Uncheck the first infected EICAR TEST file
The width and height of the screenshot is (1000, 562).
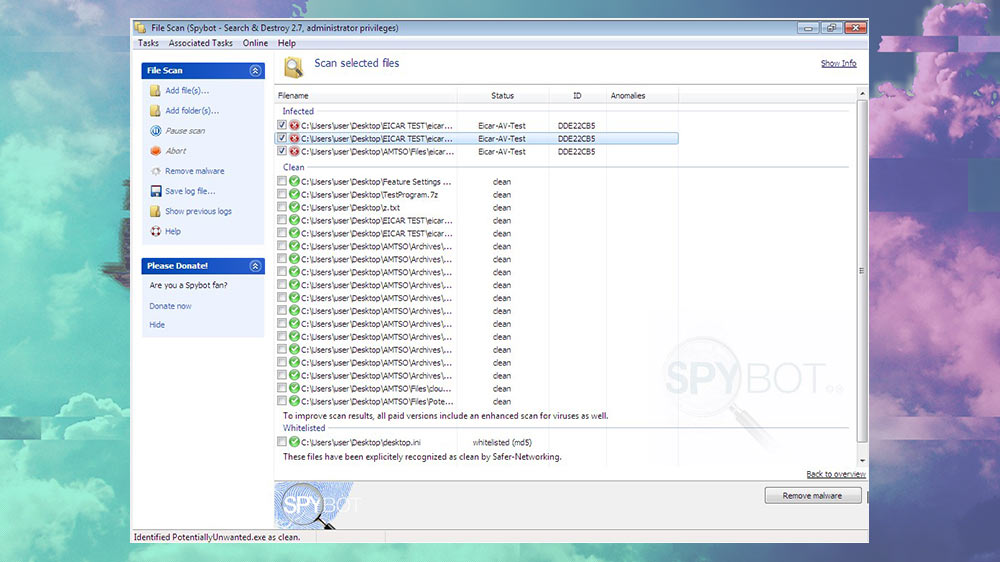282,125
